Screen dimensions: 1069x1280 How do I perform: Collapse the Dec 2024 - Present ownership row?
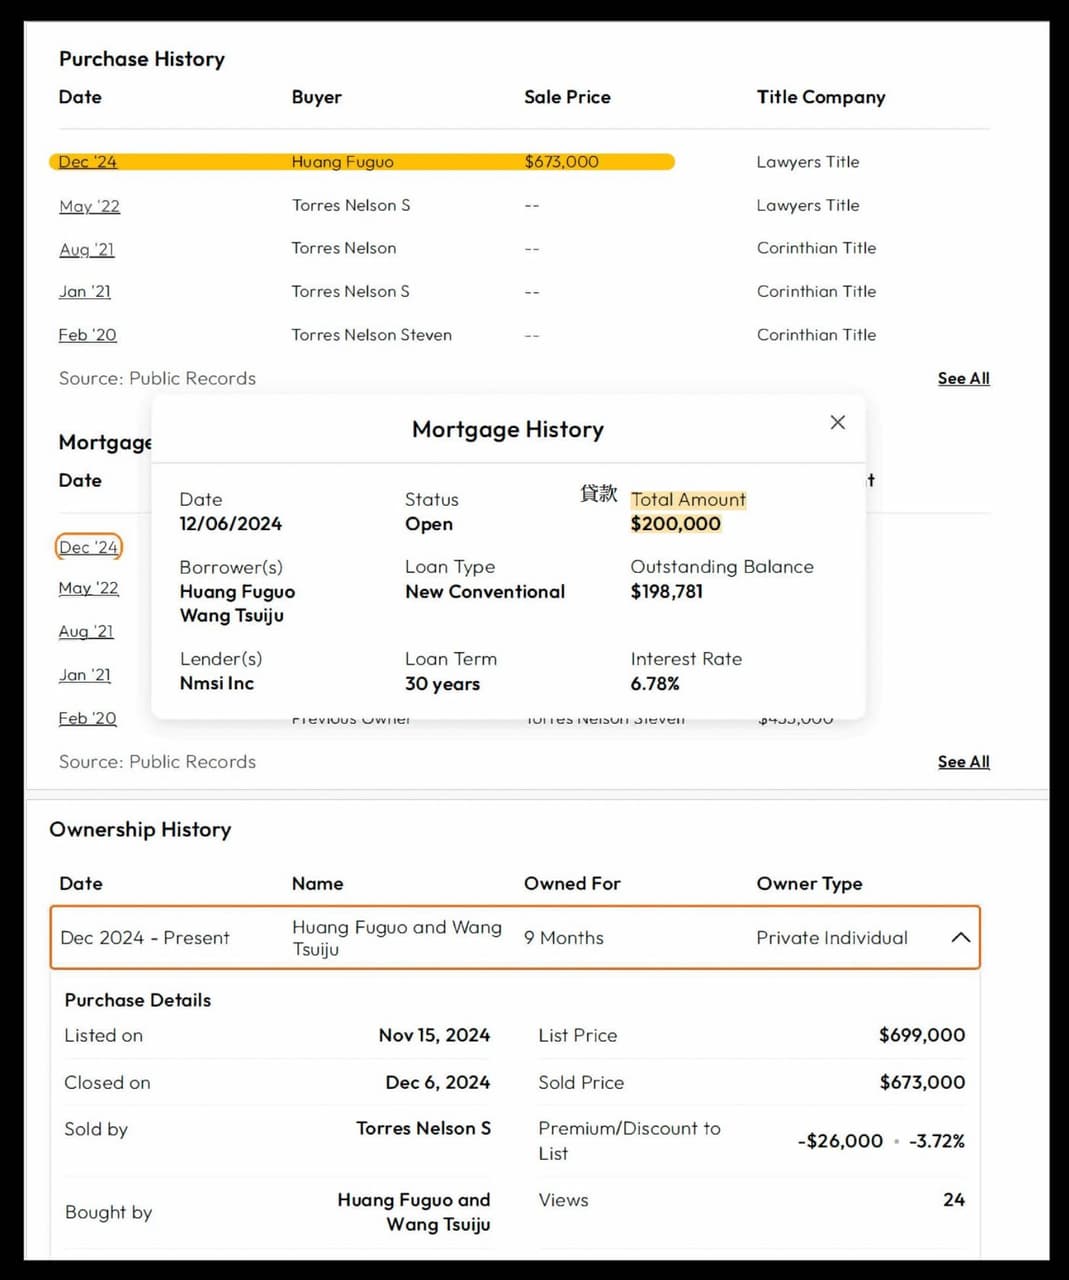coord(961,937)
